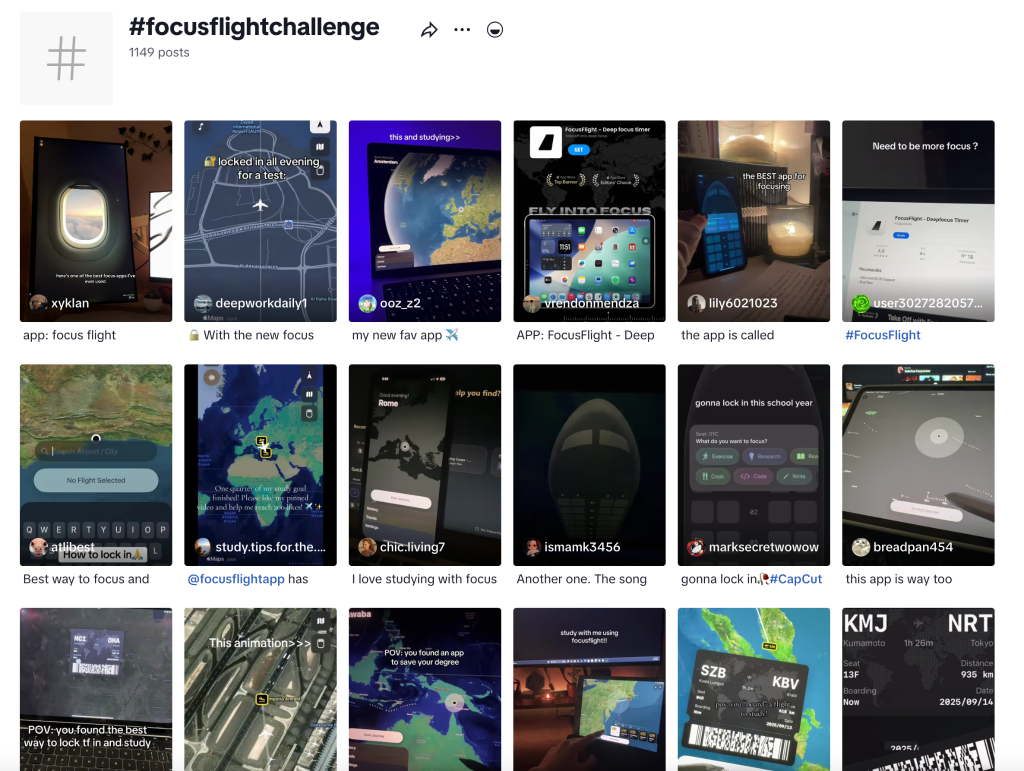Open the KMJ to NRT boarding pass video
This screenshot has height=771, width=1024.
(918, 688)
